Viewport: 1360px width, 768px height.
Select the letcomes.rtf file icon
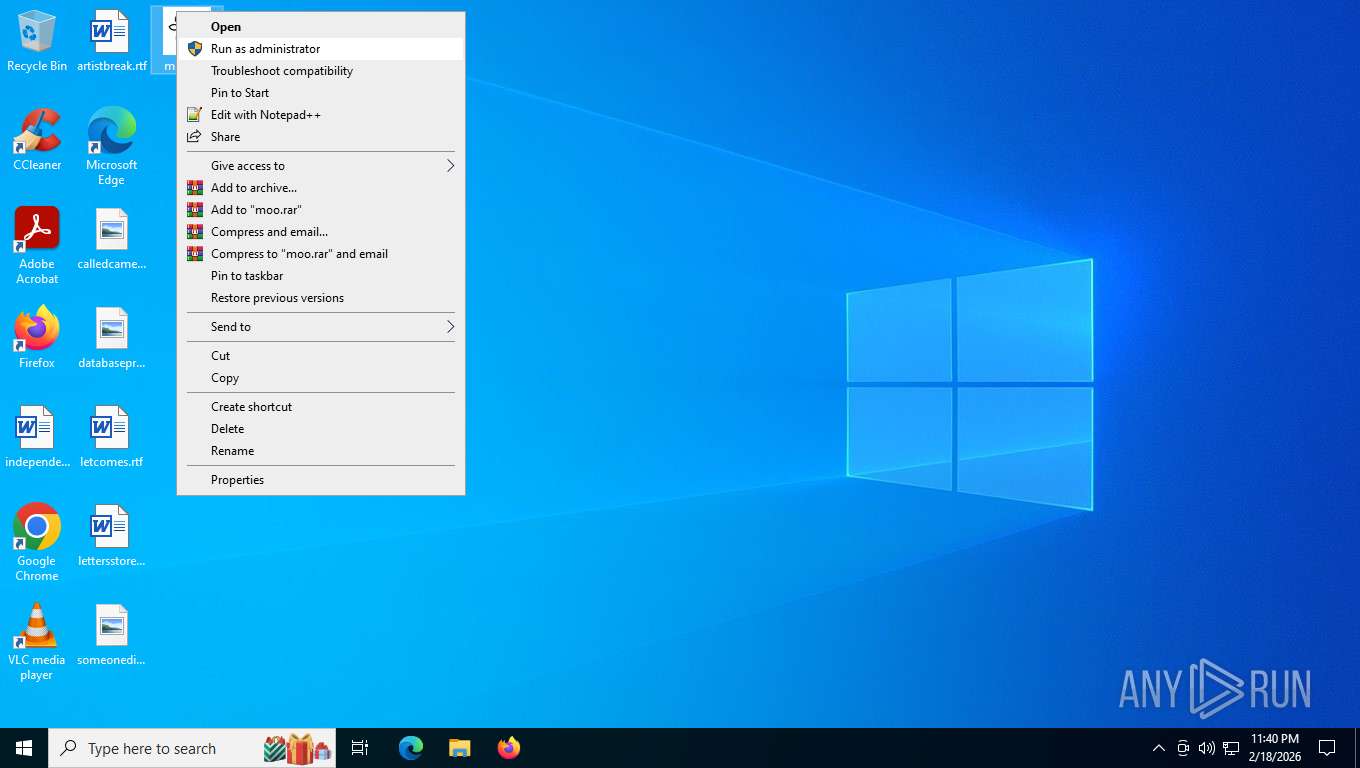coord(111,437)
